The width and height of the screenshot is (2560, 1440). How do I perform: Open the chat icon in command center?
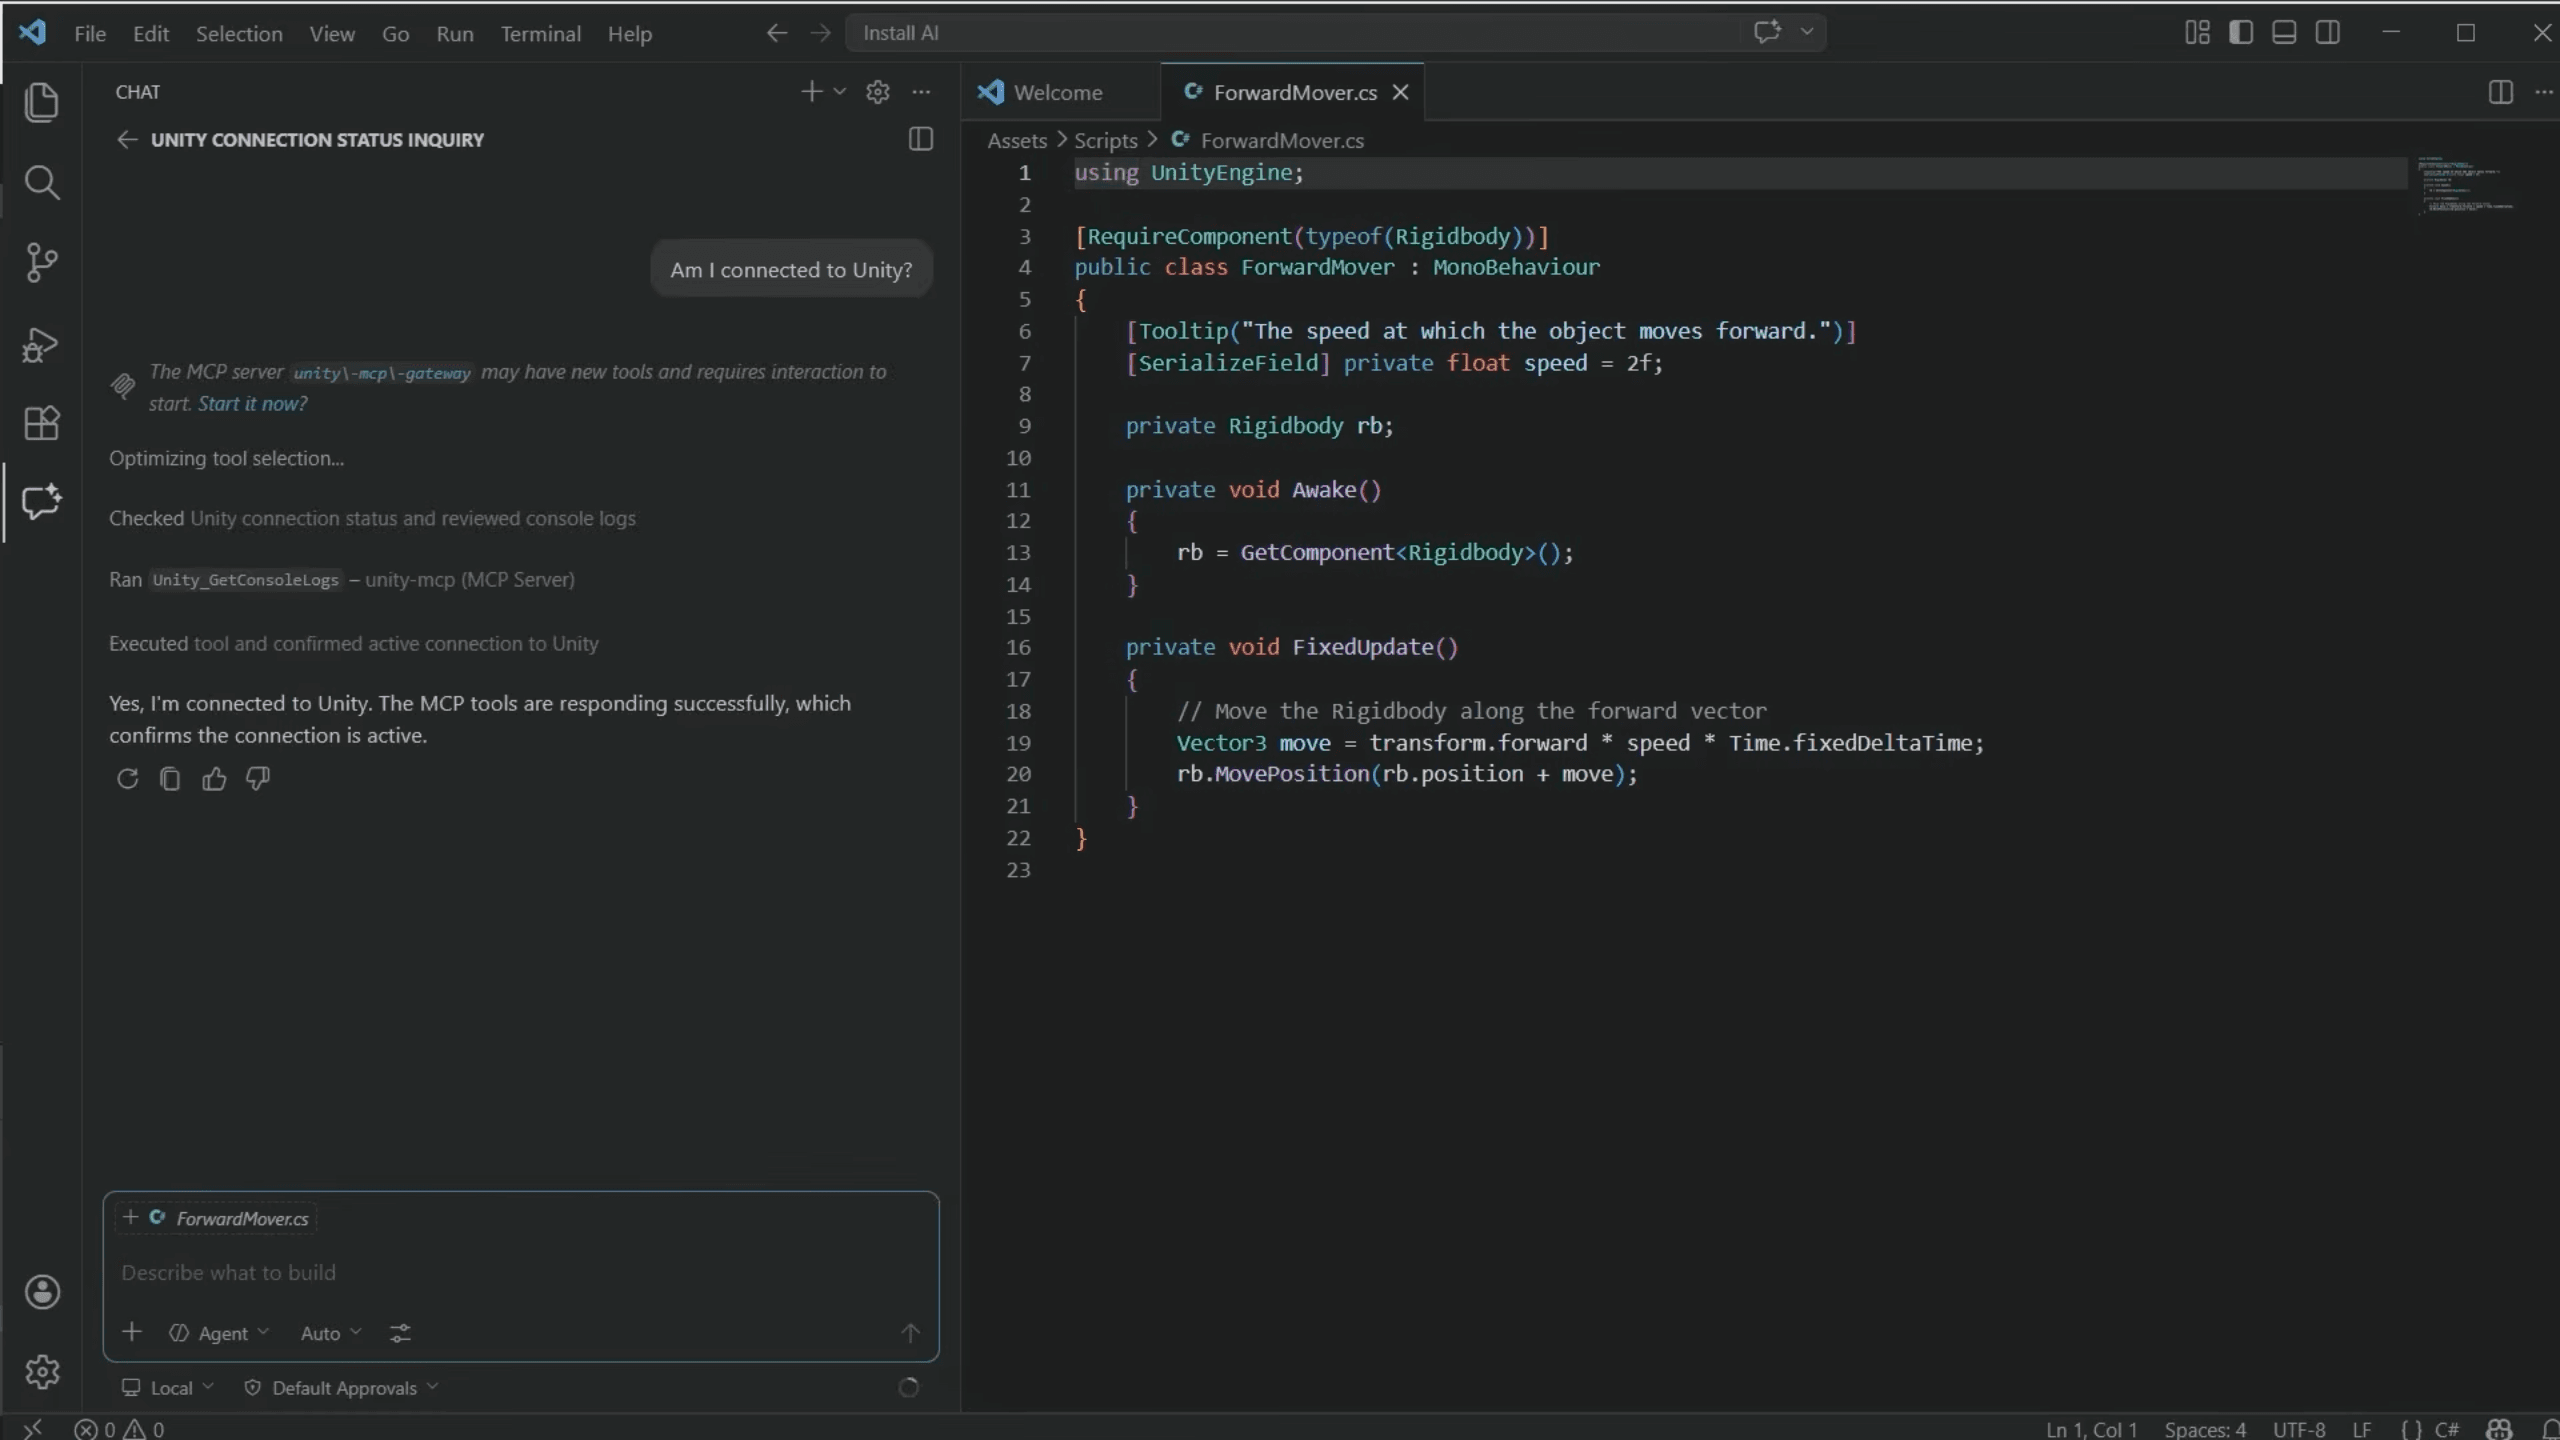[1767, 32]
